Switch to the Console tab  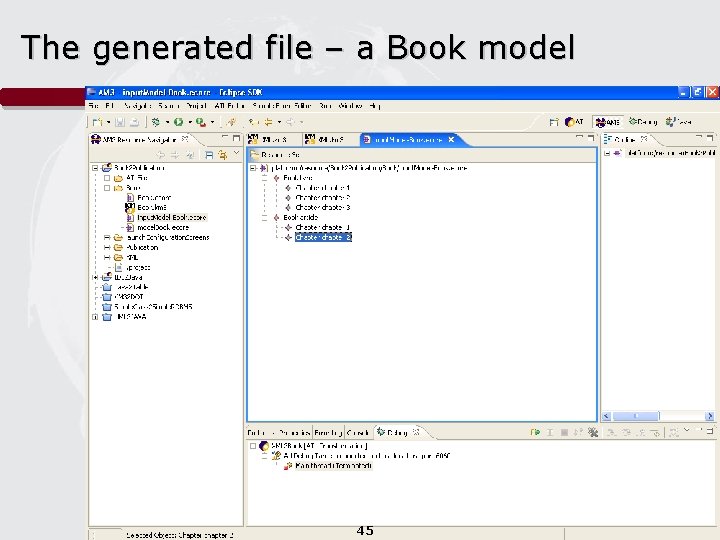[358, 433]
